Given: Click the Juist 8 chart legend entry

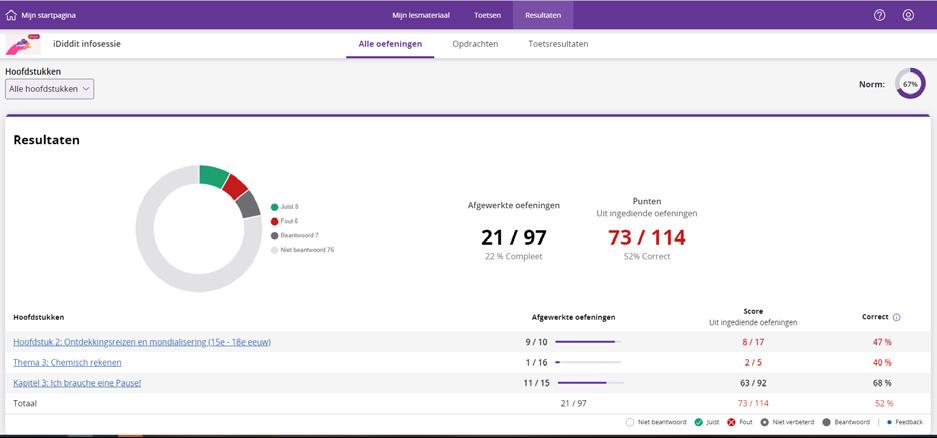Looking at the screenshot, I should pyautogui.click(x=284, y=207).
